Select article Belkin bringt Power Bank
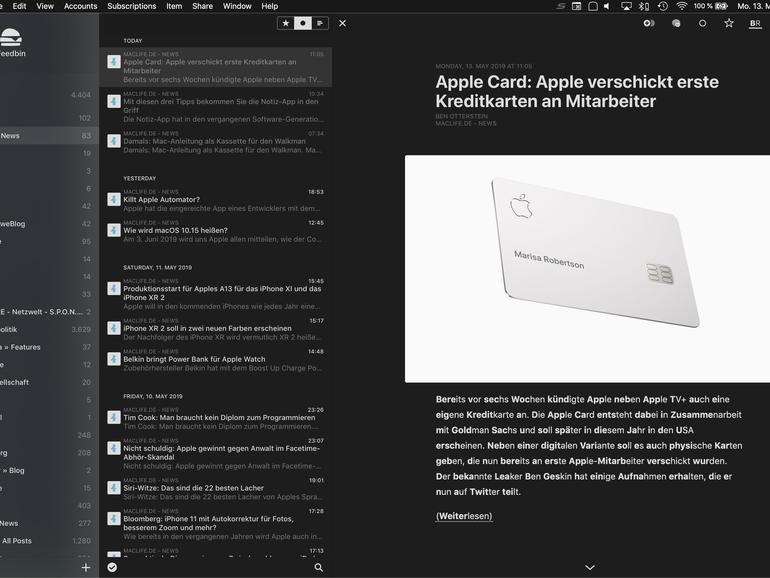770x578 pixels. pos(216,359)
